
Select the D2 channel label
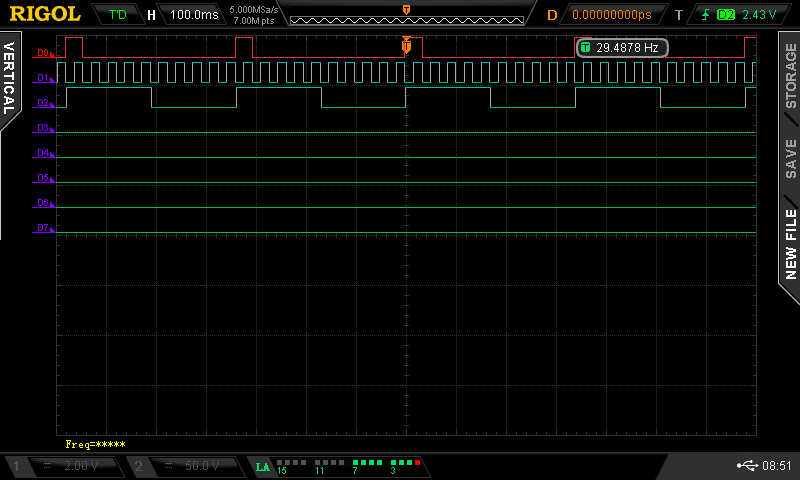pos(43,103)
